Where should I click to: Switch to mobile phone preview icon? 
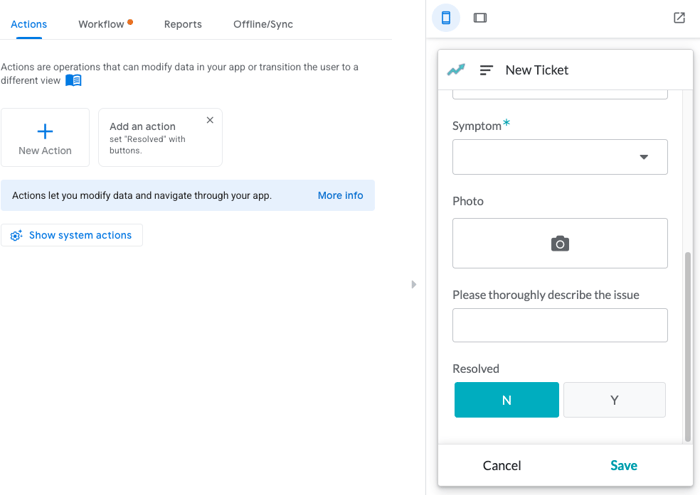coord(446,18)
